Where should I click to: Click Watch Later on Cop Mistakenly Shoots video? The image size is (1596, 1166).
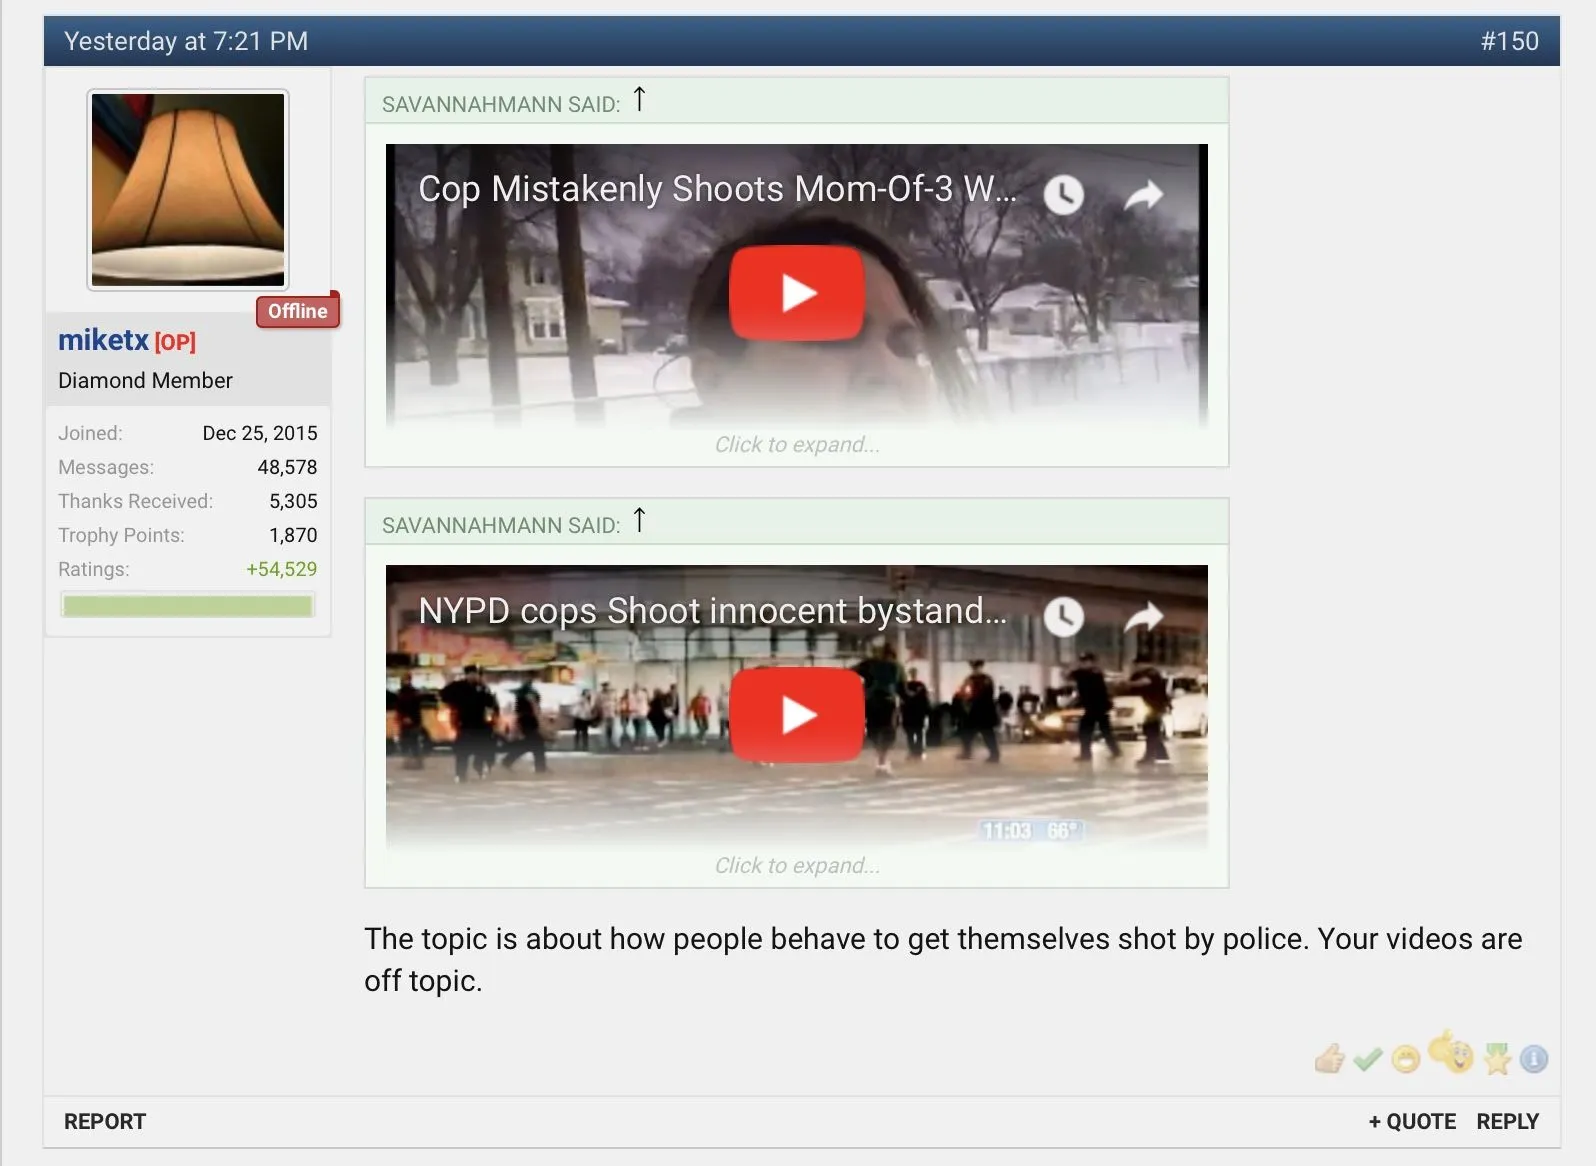pyautogui.click(x=1064, y=194)
